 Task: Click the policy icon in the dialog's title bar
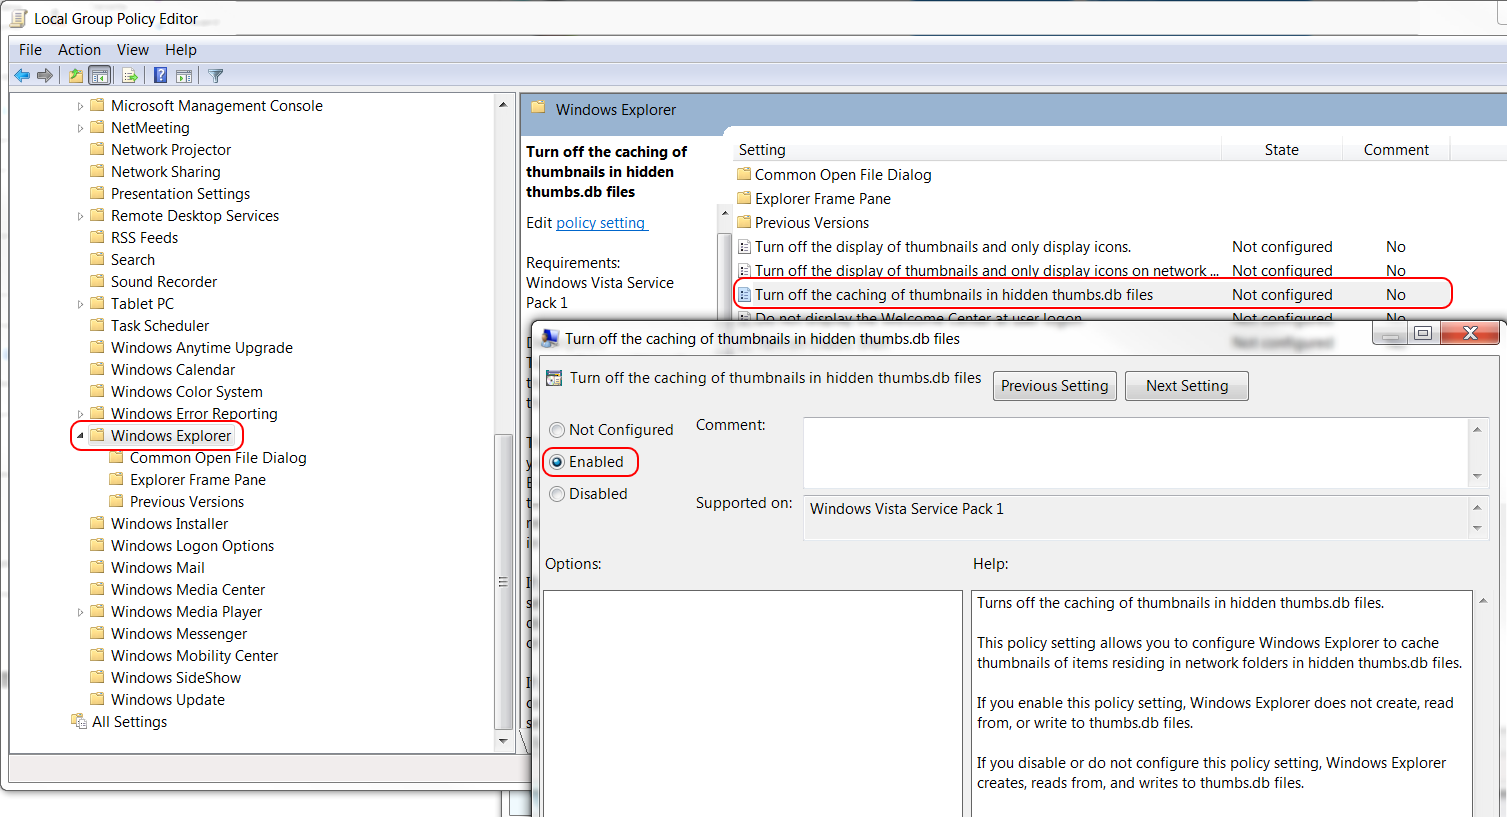550,338
